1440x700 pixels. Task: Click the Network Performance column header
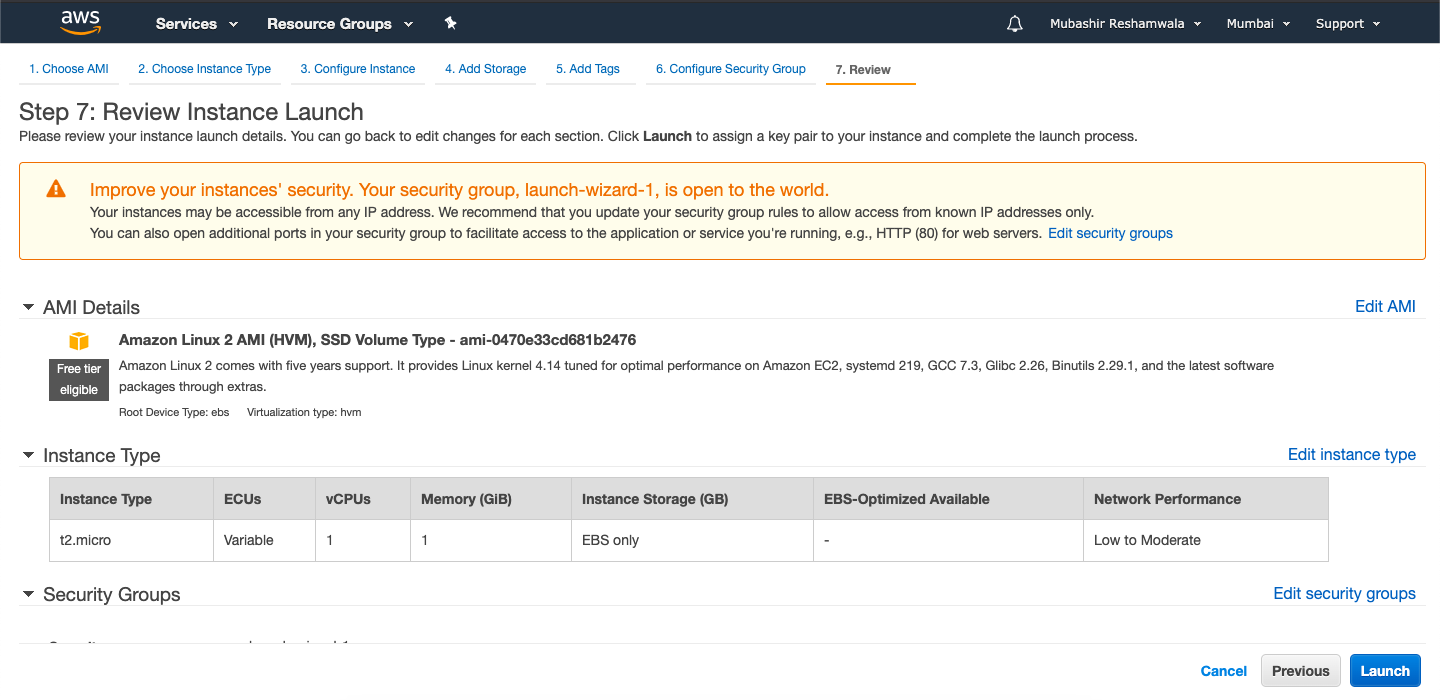pyautogui.click(x=1205, y=499)
